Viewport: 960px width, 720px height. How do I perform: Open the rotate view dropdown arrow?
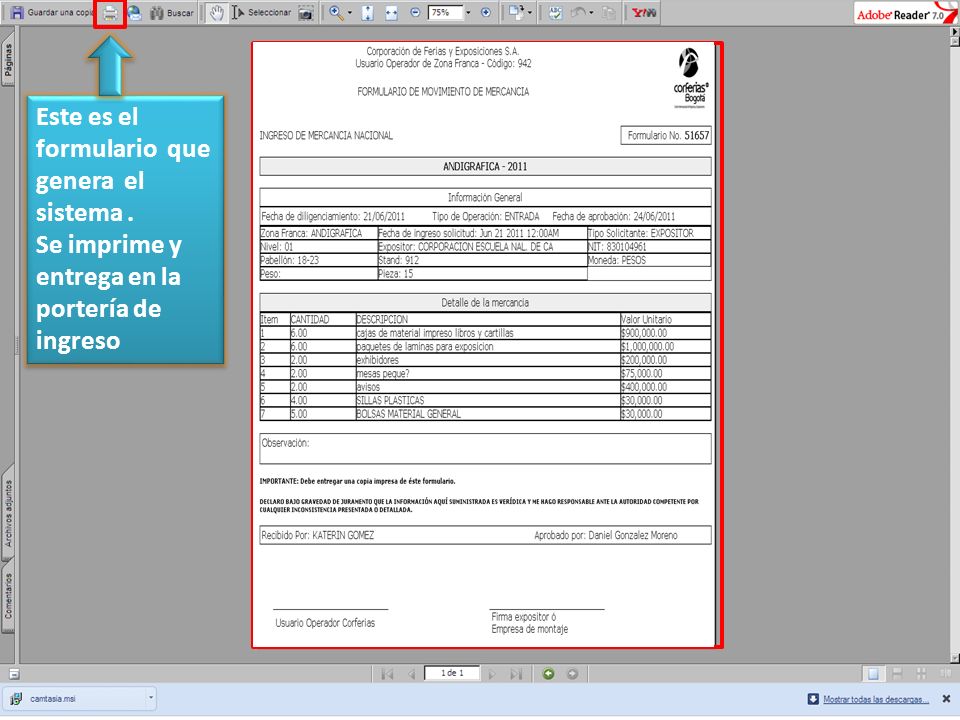pos(530,13)
